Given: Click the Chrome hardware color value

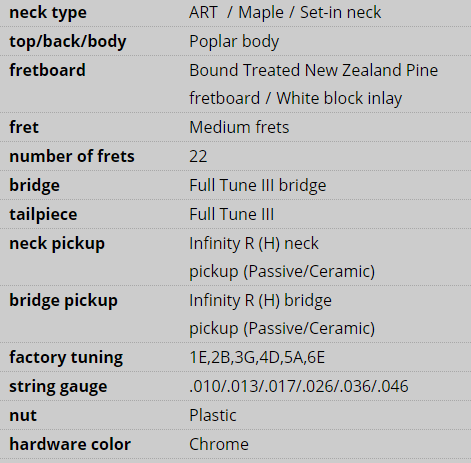Looking at the screenshot, I should point(219,444).
